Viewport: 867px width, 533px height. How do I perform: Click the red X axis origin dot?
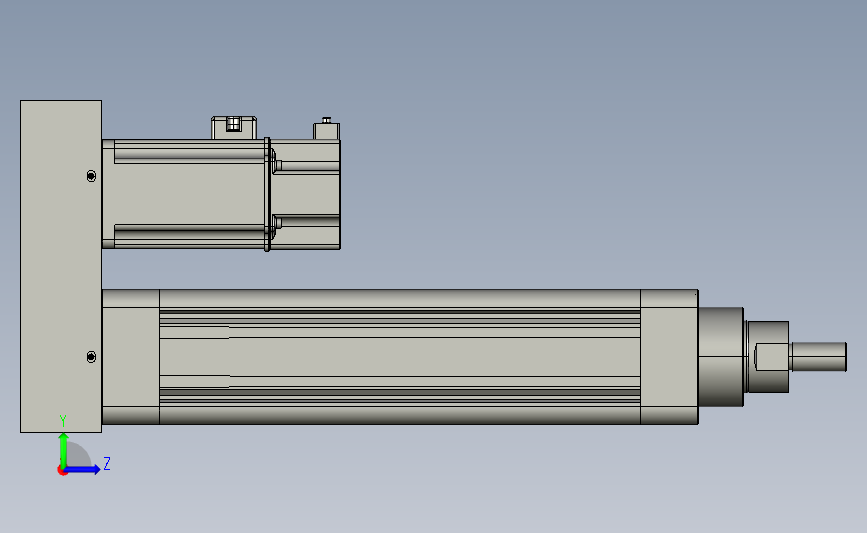pyautogui.click(x=62, y=471)
